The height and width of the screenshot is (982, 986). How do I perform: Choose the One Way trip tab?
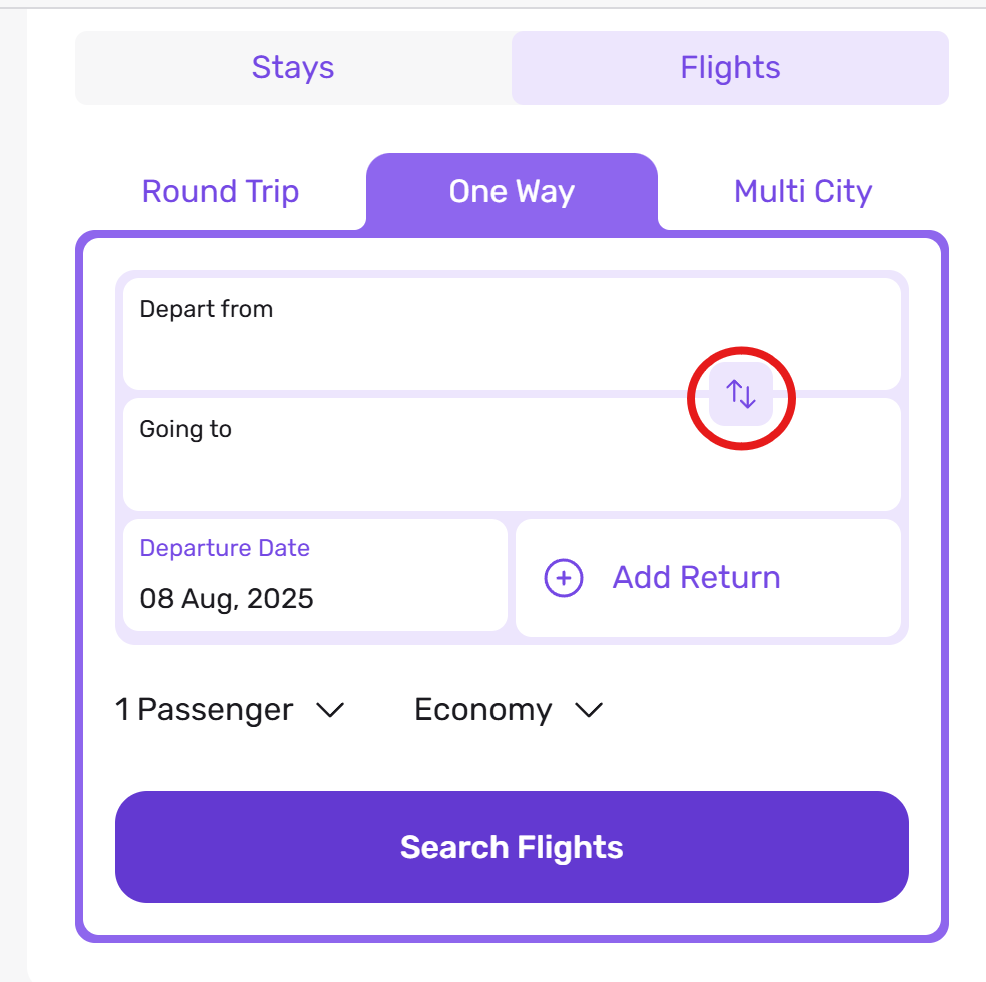point(512,192)
